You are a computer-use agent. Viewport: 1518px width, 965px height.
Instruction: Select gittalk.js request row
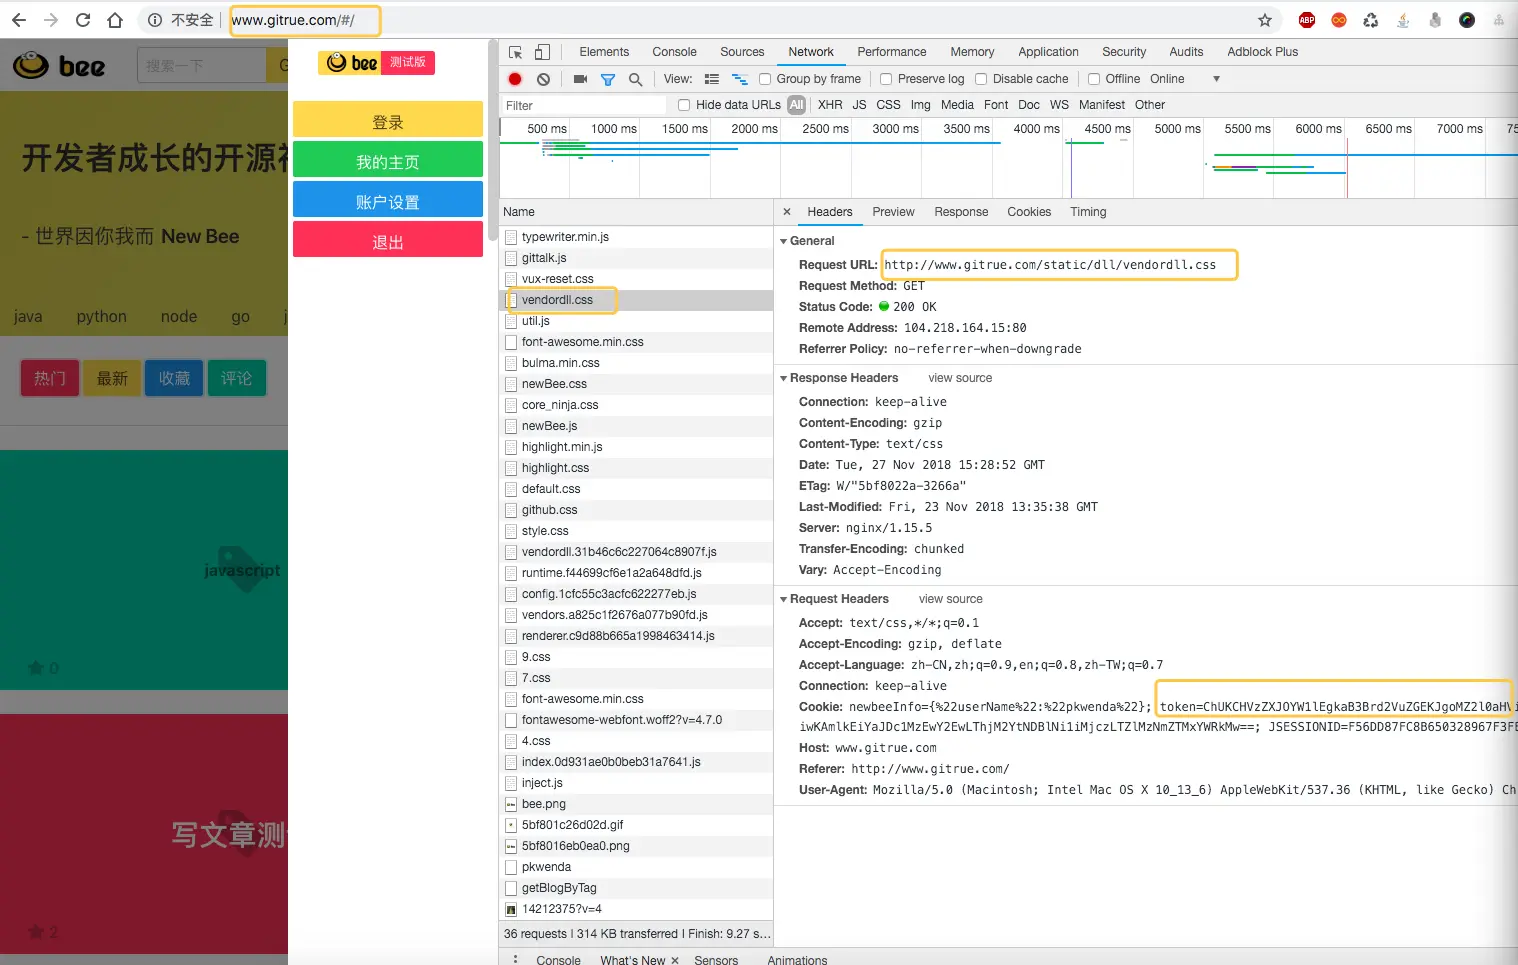[x=636, y=258]
